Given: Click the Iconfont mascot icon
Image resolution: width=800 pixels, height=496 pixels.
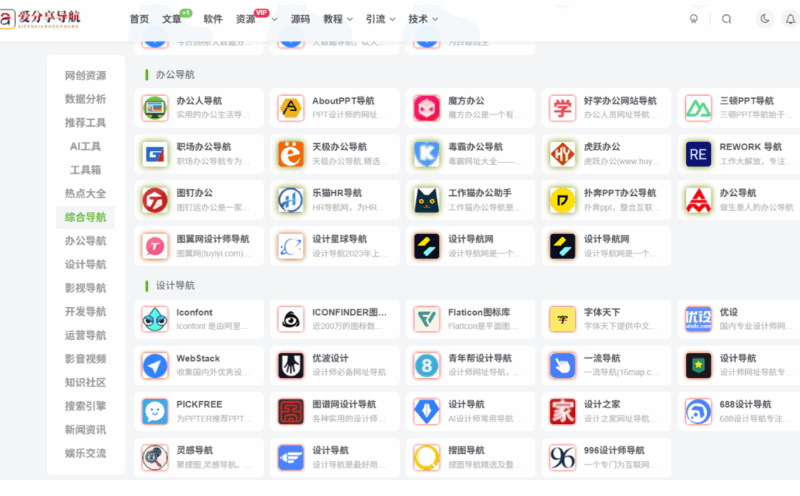Looking at the screenshot, I should [155, 319].
